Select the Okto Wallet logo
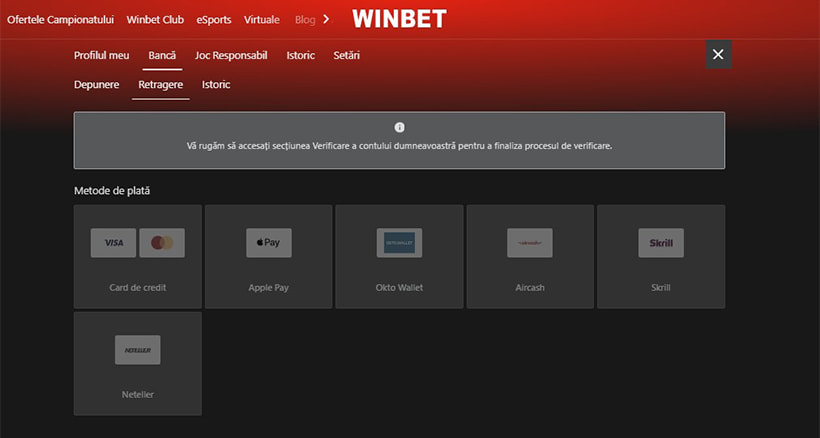Screen dimensions: 820x438 399,243
